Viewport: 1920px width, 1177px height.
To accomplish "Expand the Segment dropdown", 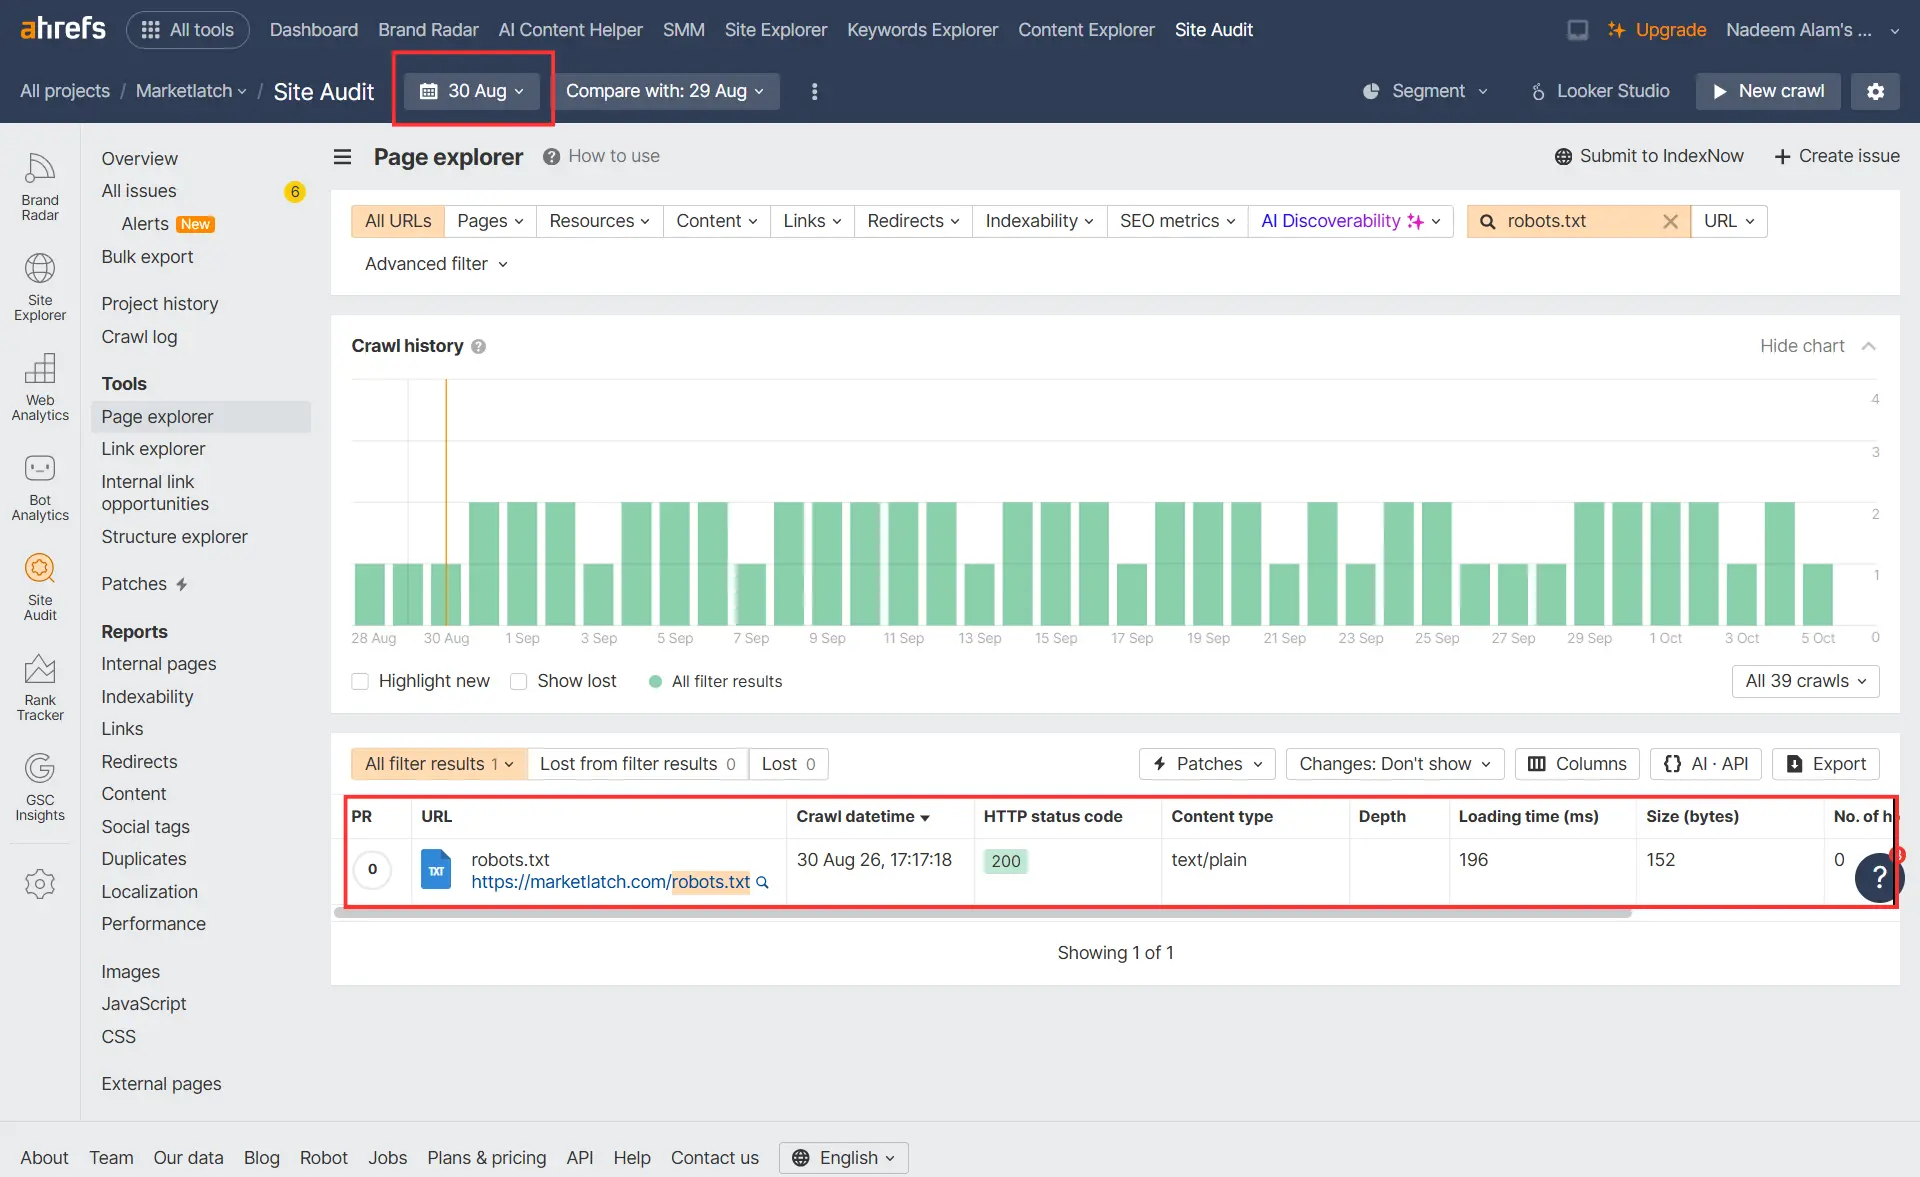I will point(1426,91).
